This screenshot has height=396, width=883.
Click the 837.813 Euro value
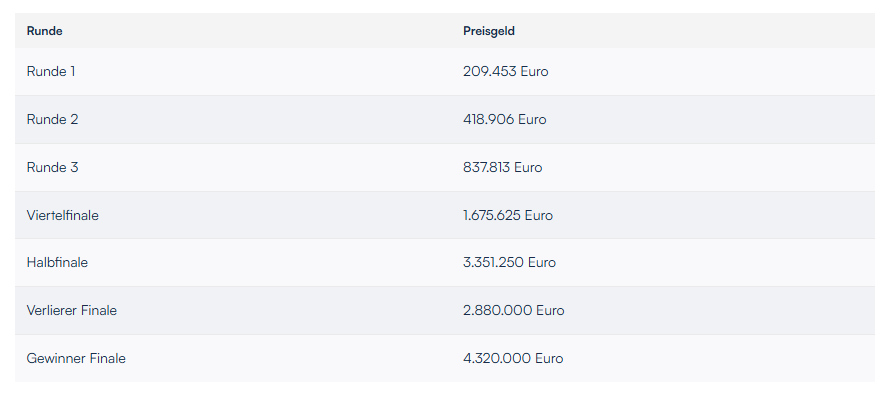(502, 167)
